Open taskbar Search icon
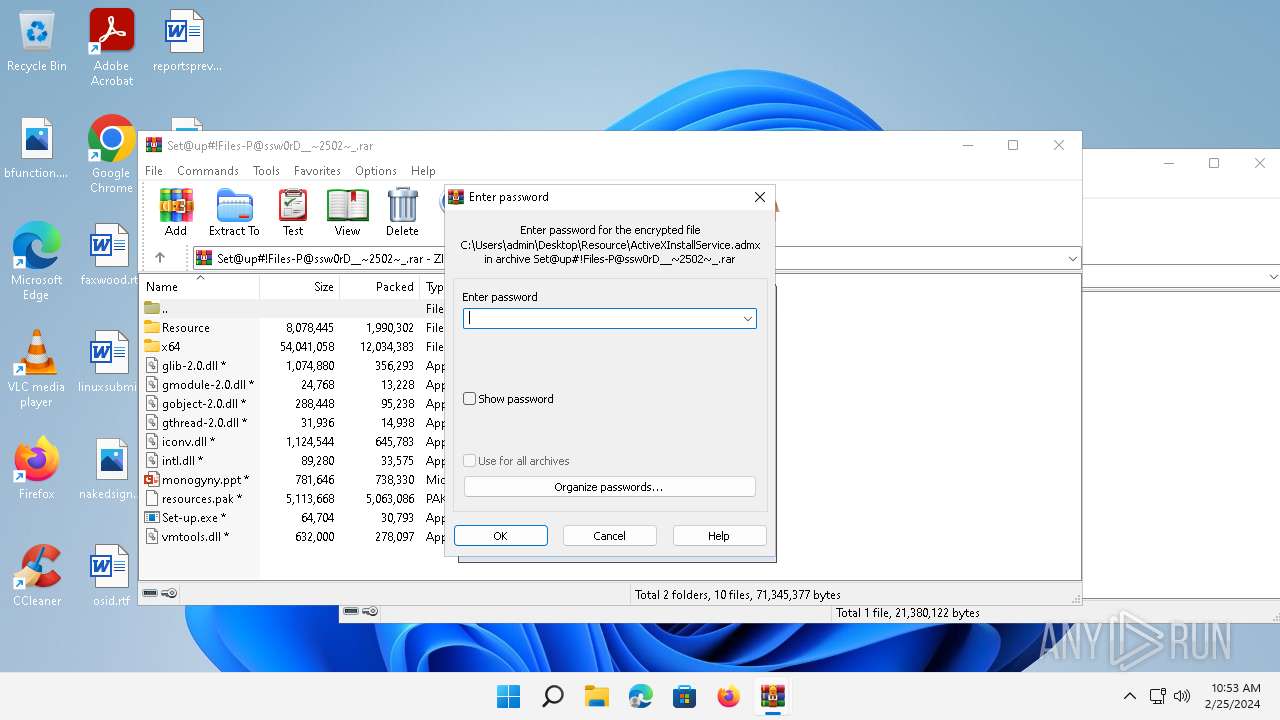This screenshot has width=1280, height=720. 552,696
